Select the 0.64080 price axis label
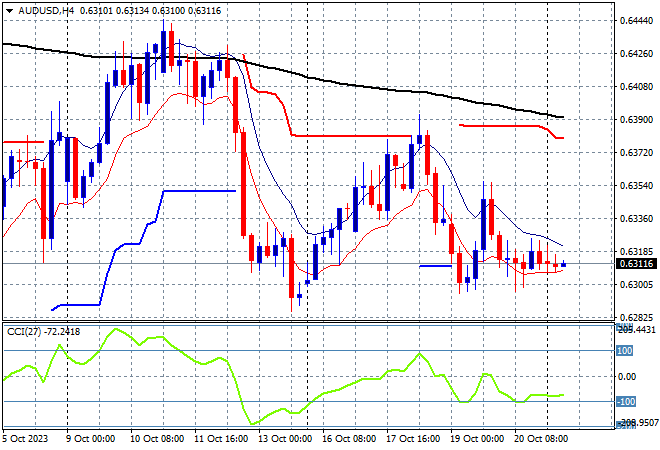 637,87
